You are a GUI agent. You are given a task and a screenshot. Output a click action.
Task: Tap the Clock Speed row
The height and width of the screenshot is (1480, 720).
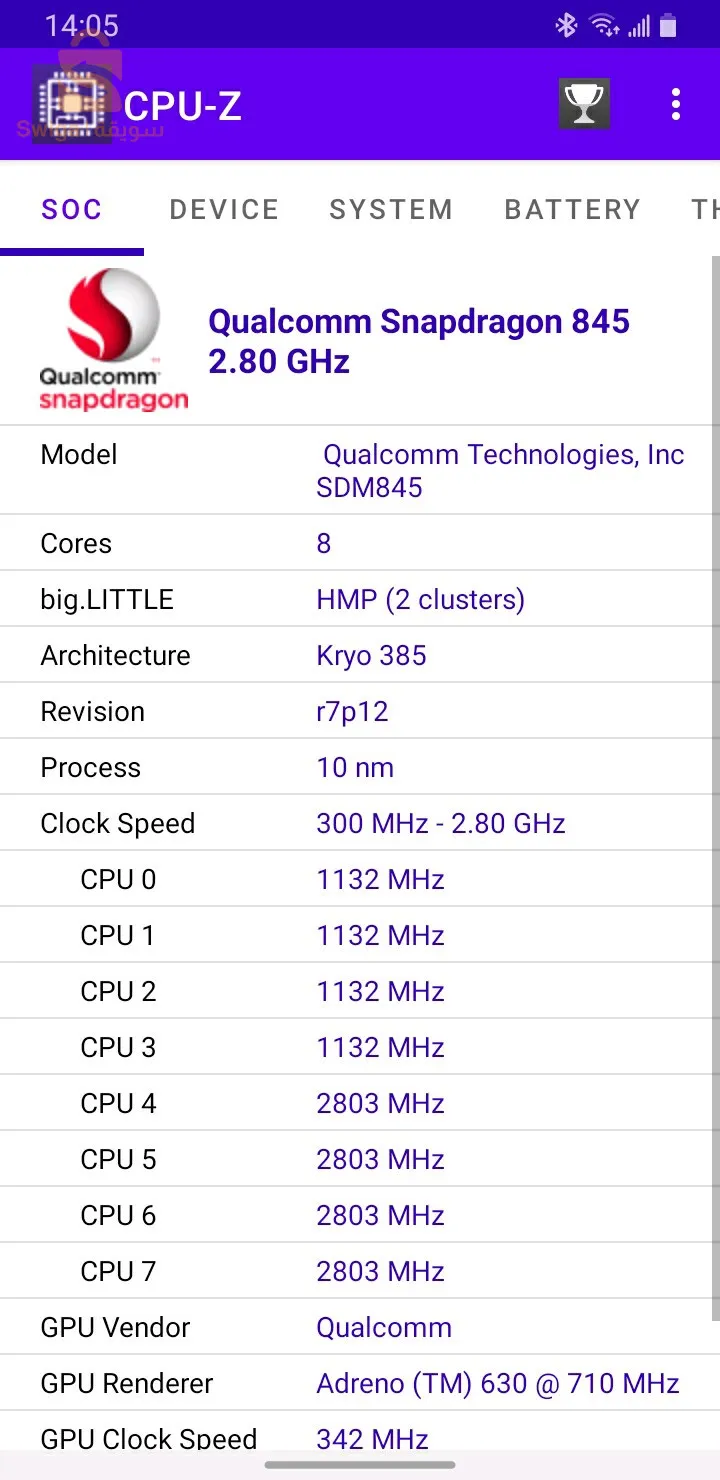click(x=360, y=823)
